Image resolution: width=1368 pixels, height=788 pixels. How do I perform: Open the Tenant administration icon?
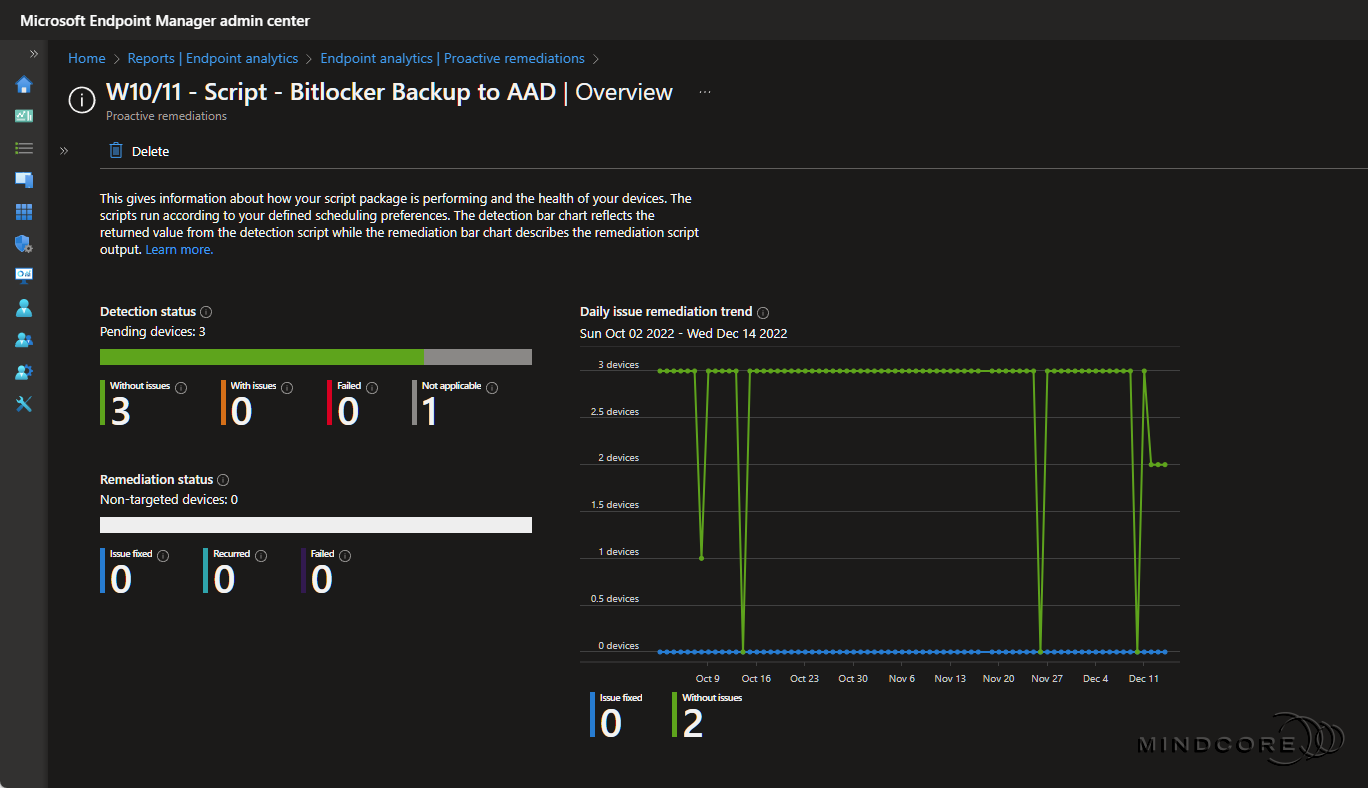[x=23, y=371]
